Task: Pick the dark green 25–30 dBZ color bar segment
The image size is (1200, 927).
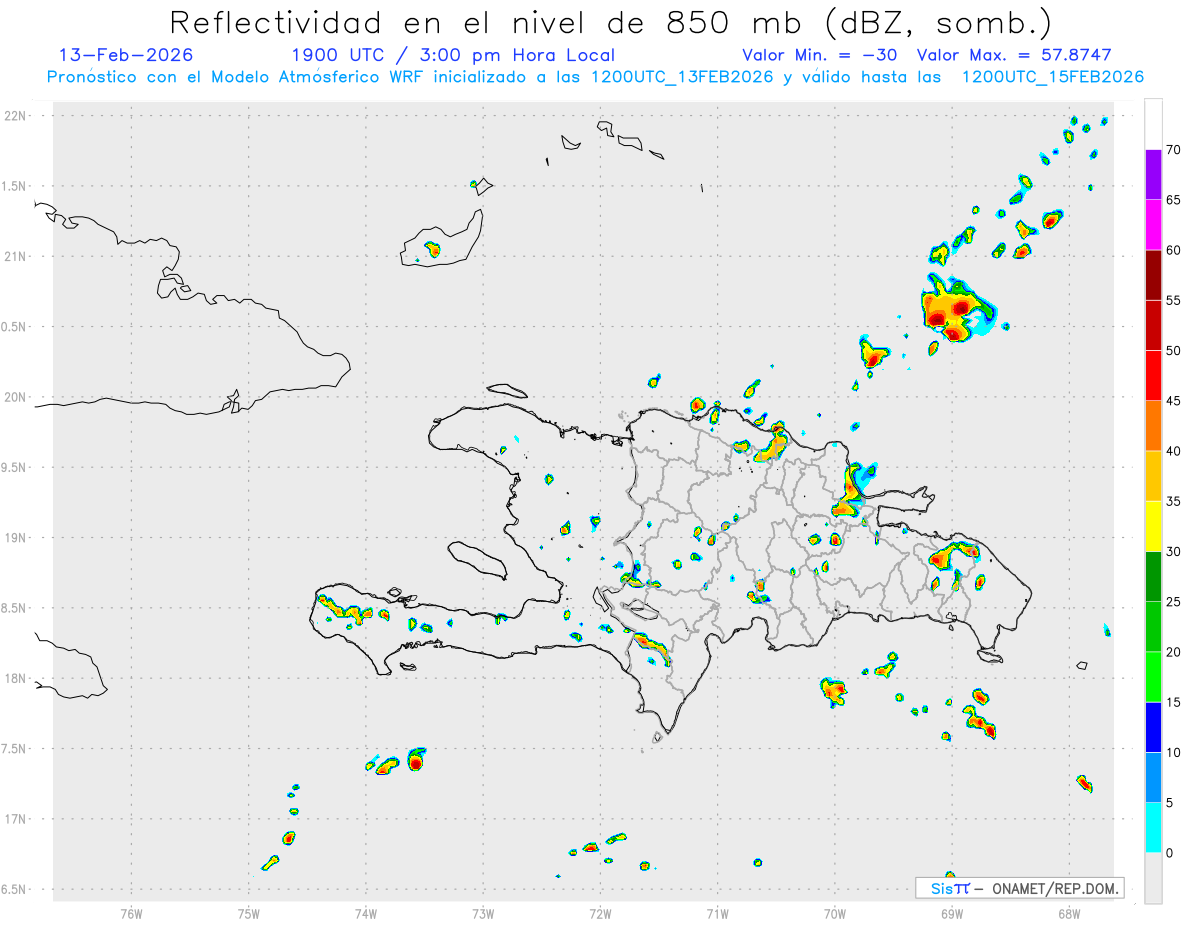Action: click(x=1153, y=576)
